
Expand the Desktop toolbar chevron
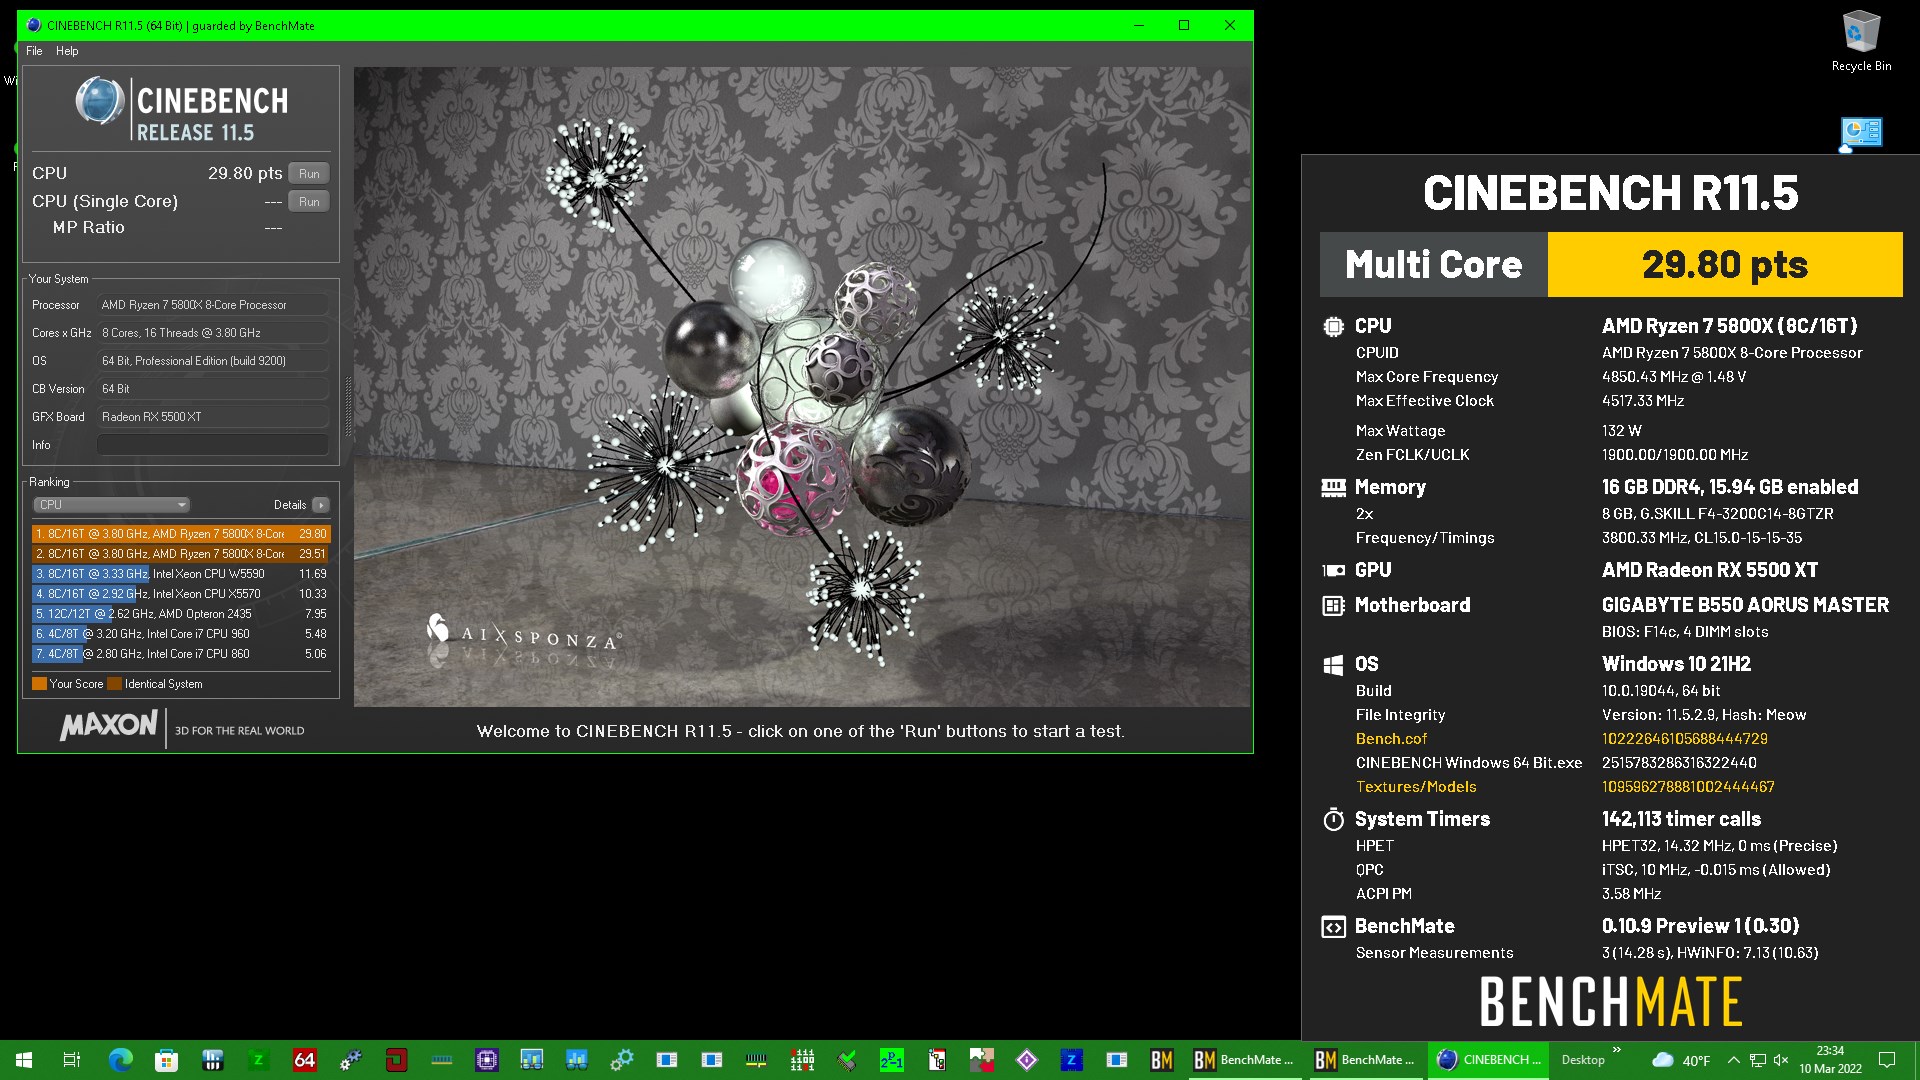(x=1617, y=1050)
